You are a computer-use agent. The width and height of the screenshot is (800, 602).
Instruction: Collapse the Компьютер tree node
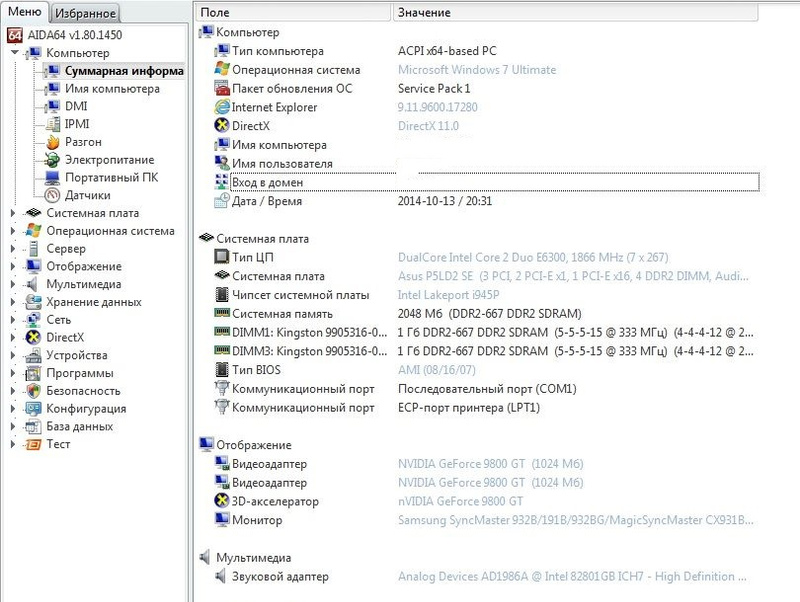pyautogui.click(x=14, y=53)
